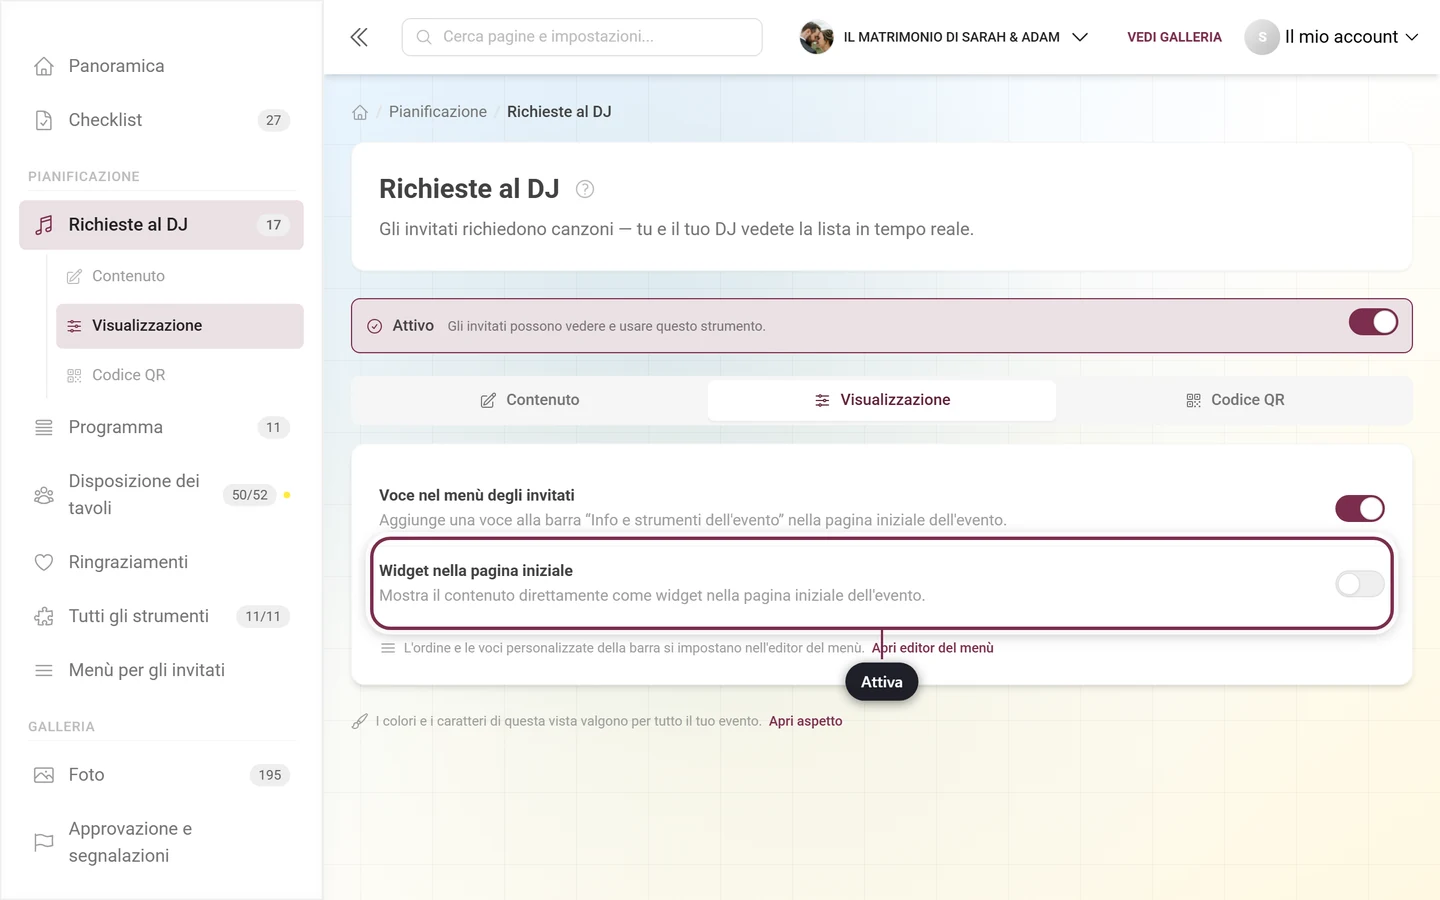
Task: Click the Checklist count badge 27
Action: pos(273,120)
